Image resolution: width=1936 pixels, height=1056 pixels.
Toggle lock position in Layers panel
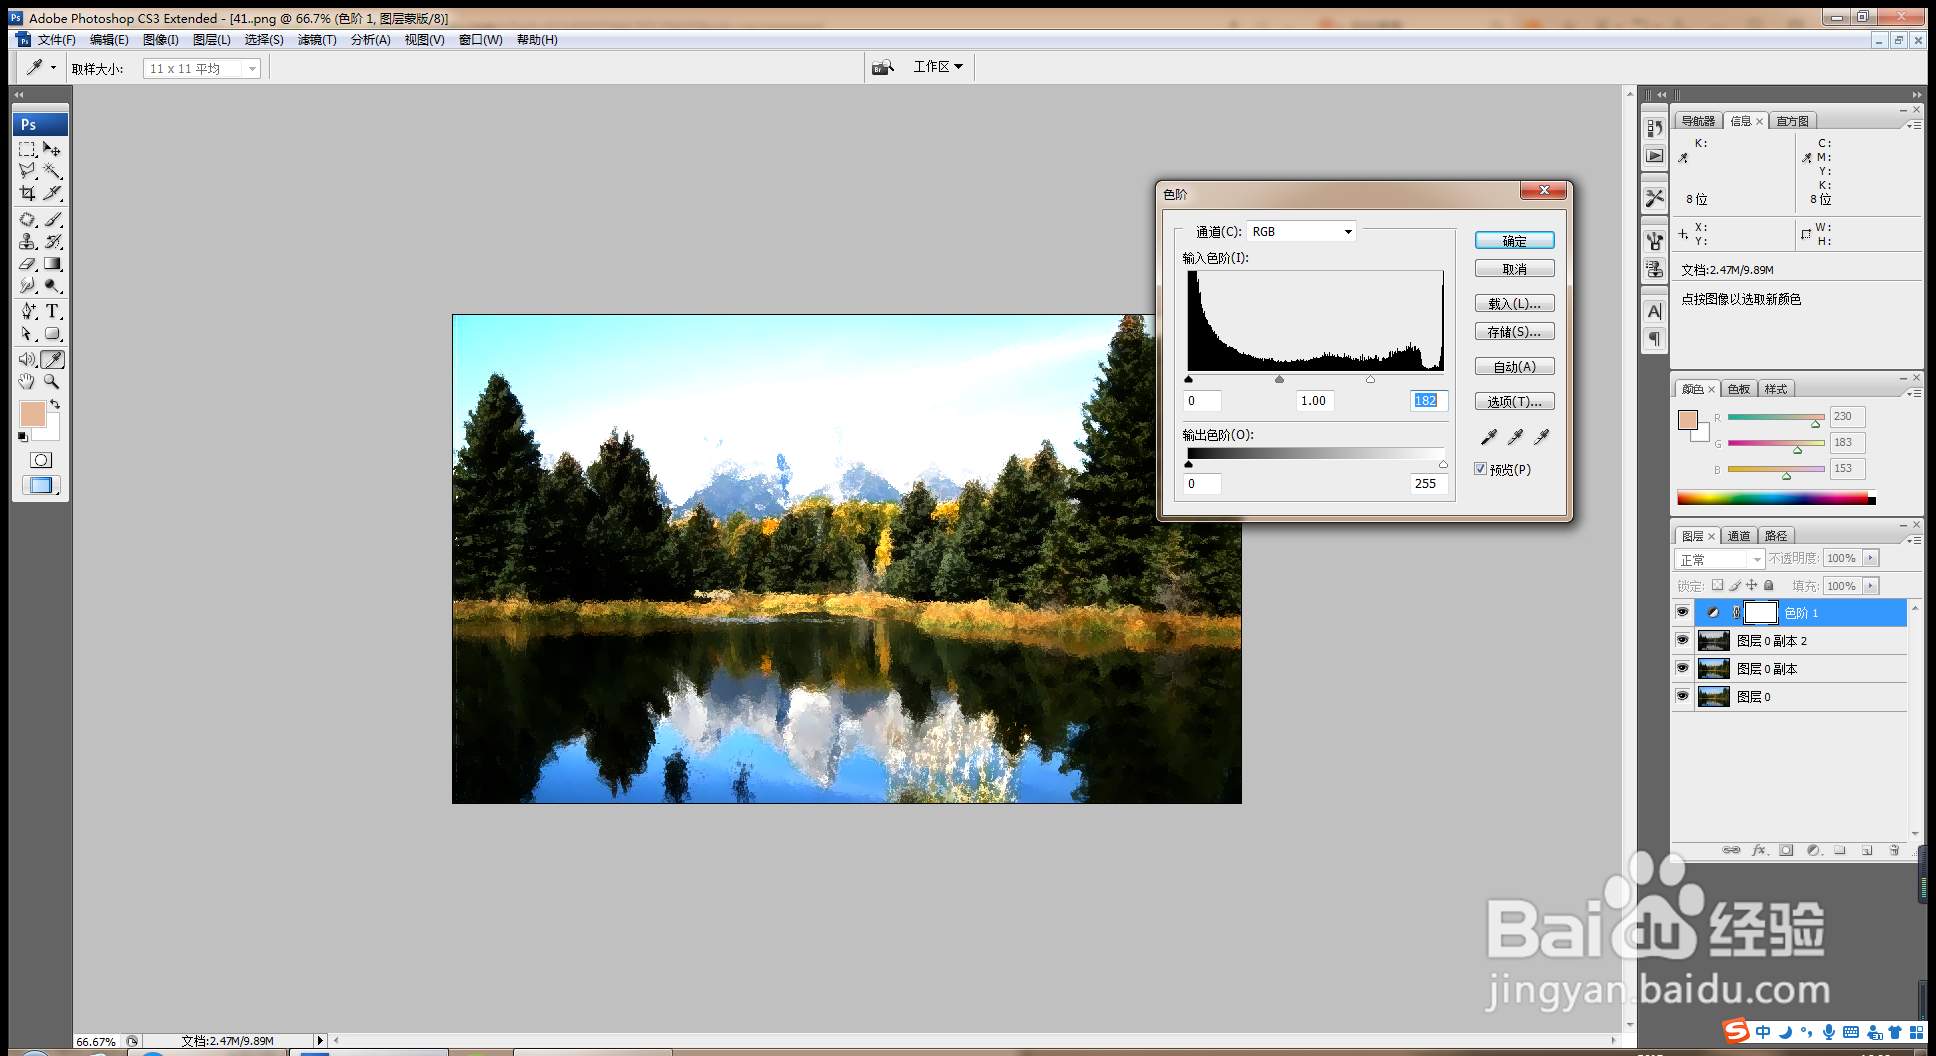(1752, 585)
